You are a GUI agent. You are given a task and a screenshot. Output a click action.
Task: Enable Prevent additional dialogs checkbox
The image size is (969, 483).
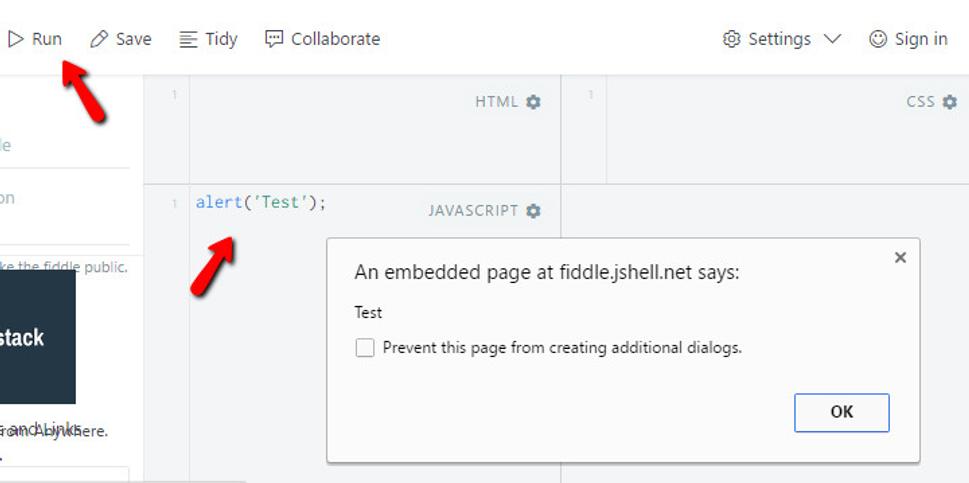pos(365,348)
